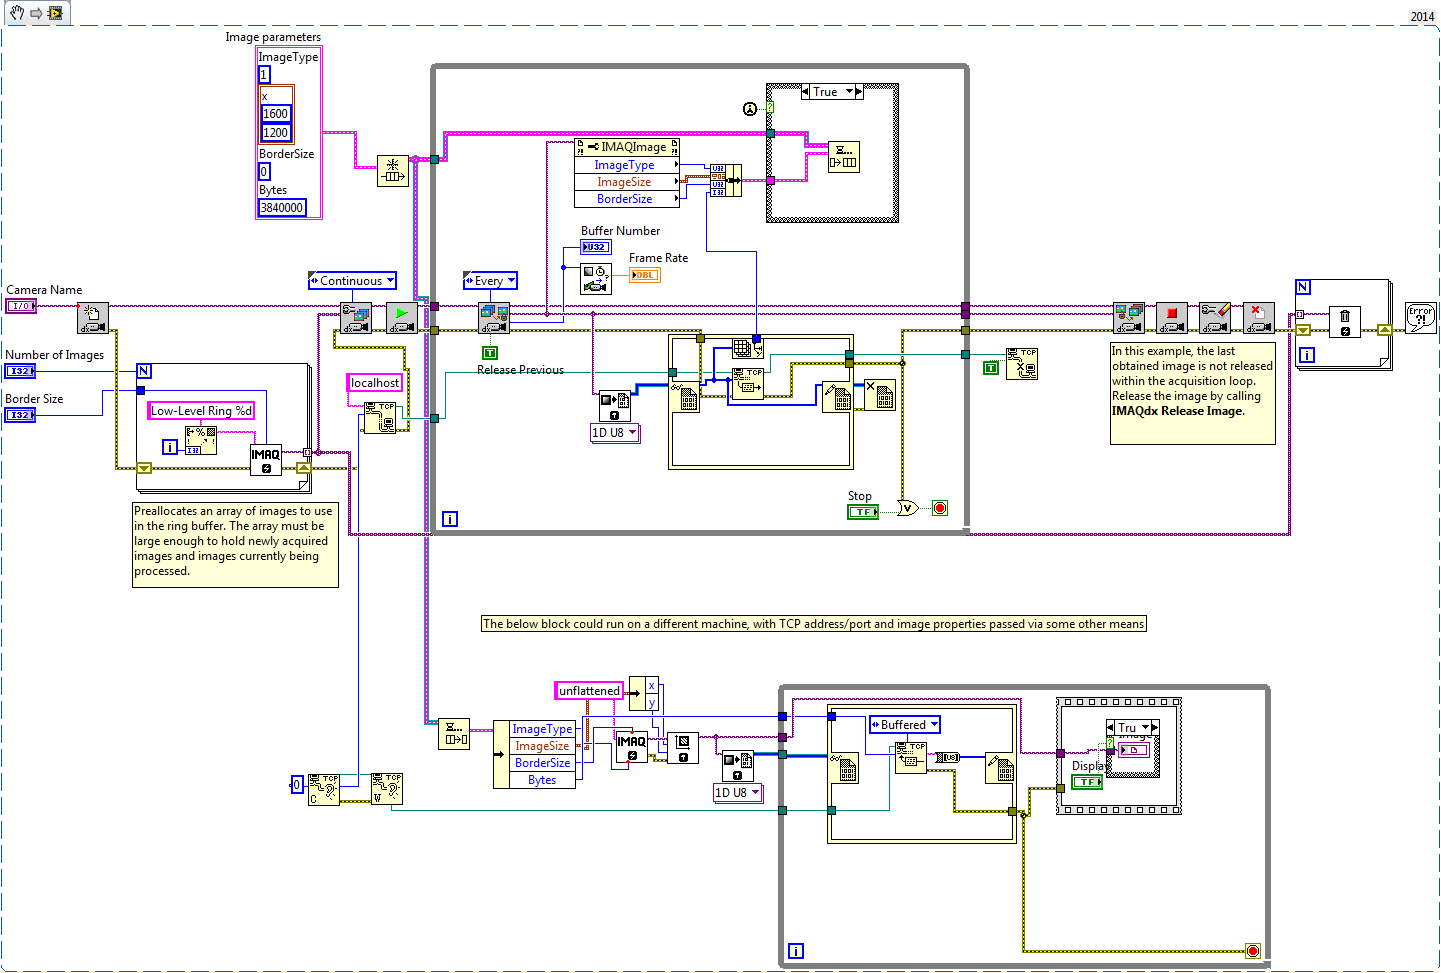Click the IMAQdx Start Acquisition play node
This screenshot has width=1441, height=973.
(x=401, y=318)
